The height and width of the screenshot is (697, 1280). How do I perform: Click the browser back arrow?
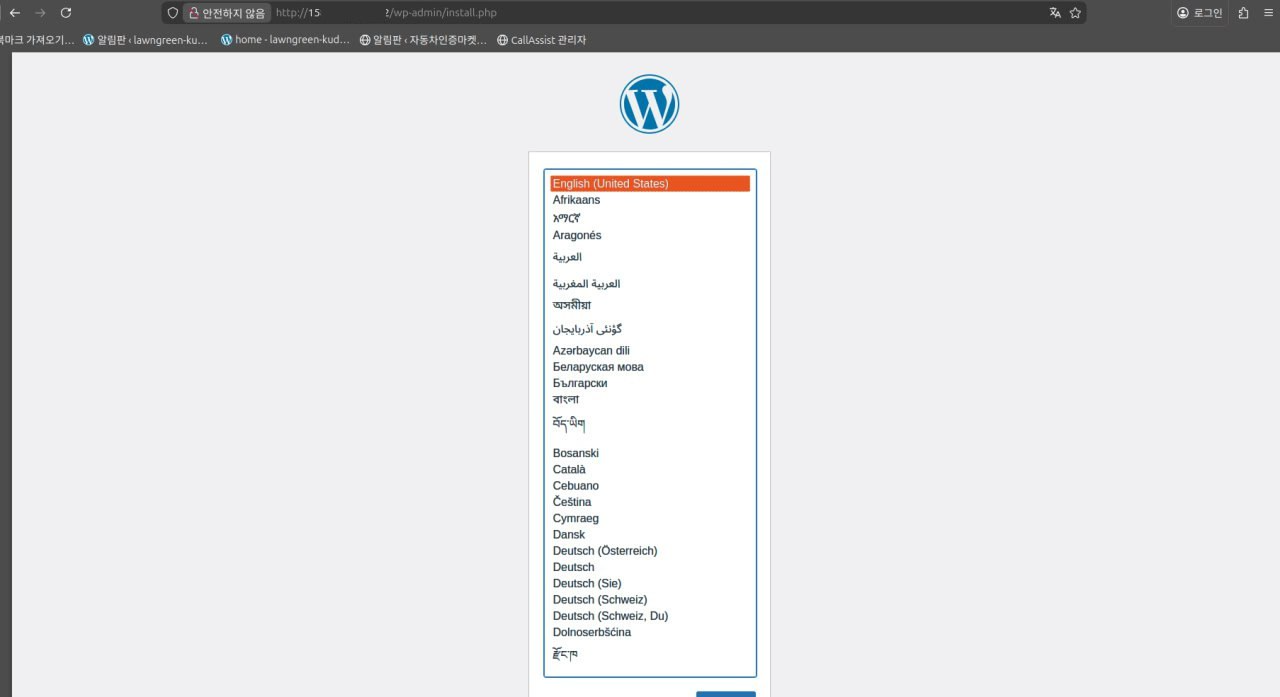pyautogui.click(x=15, y=13)
